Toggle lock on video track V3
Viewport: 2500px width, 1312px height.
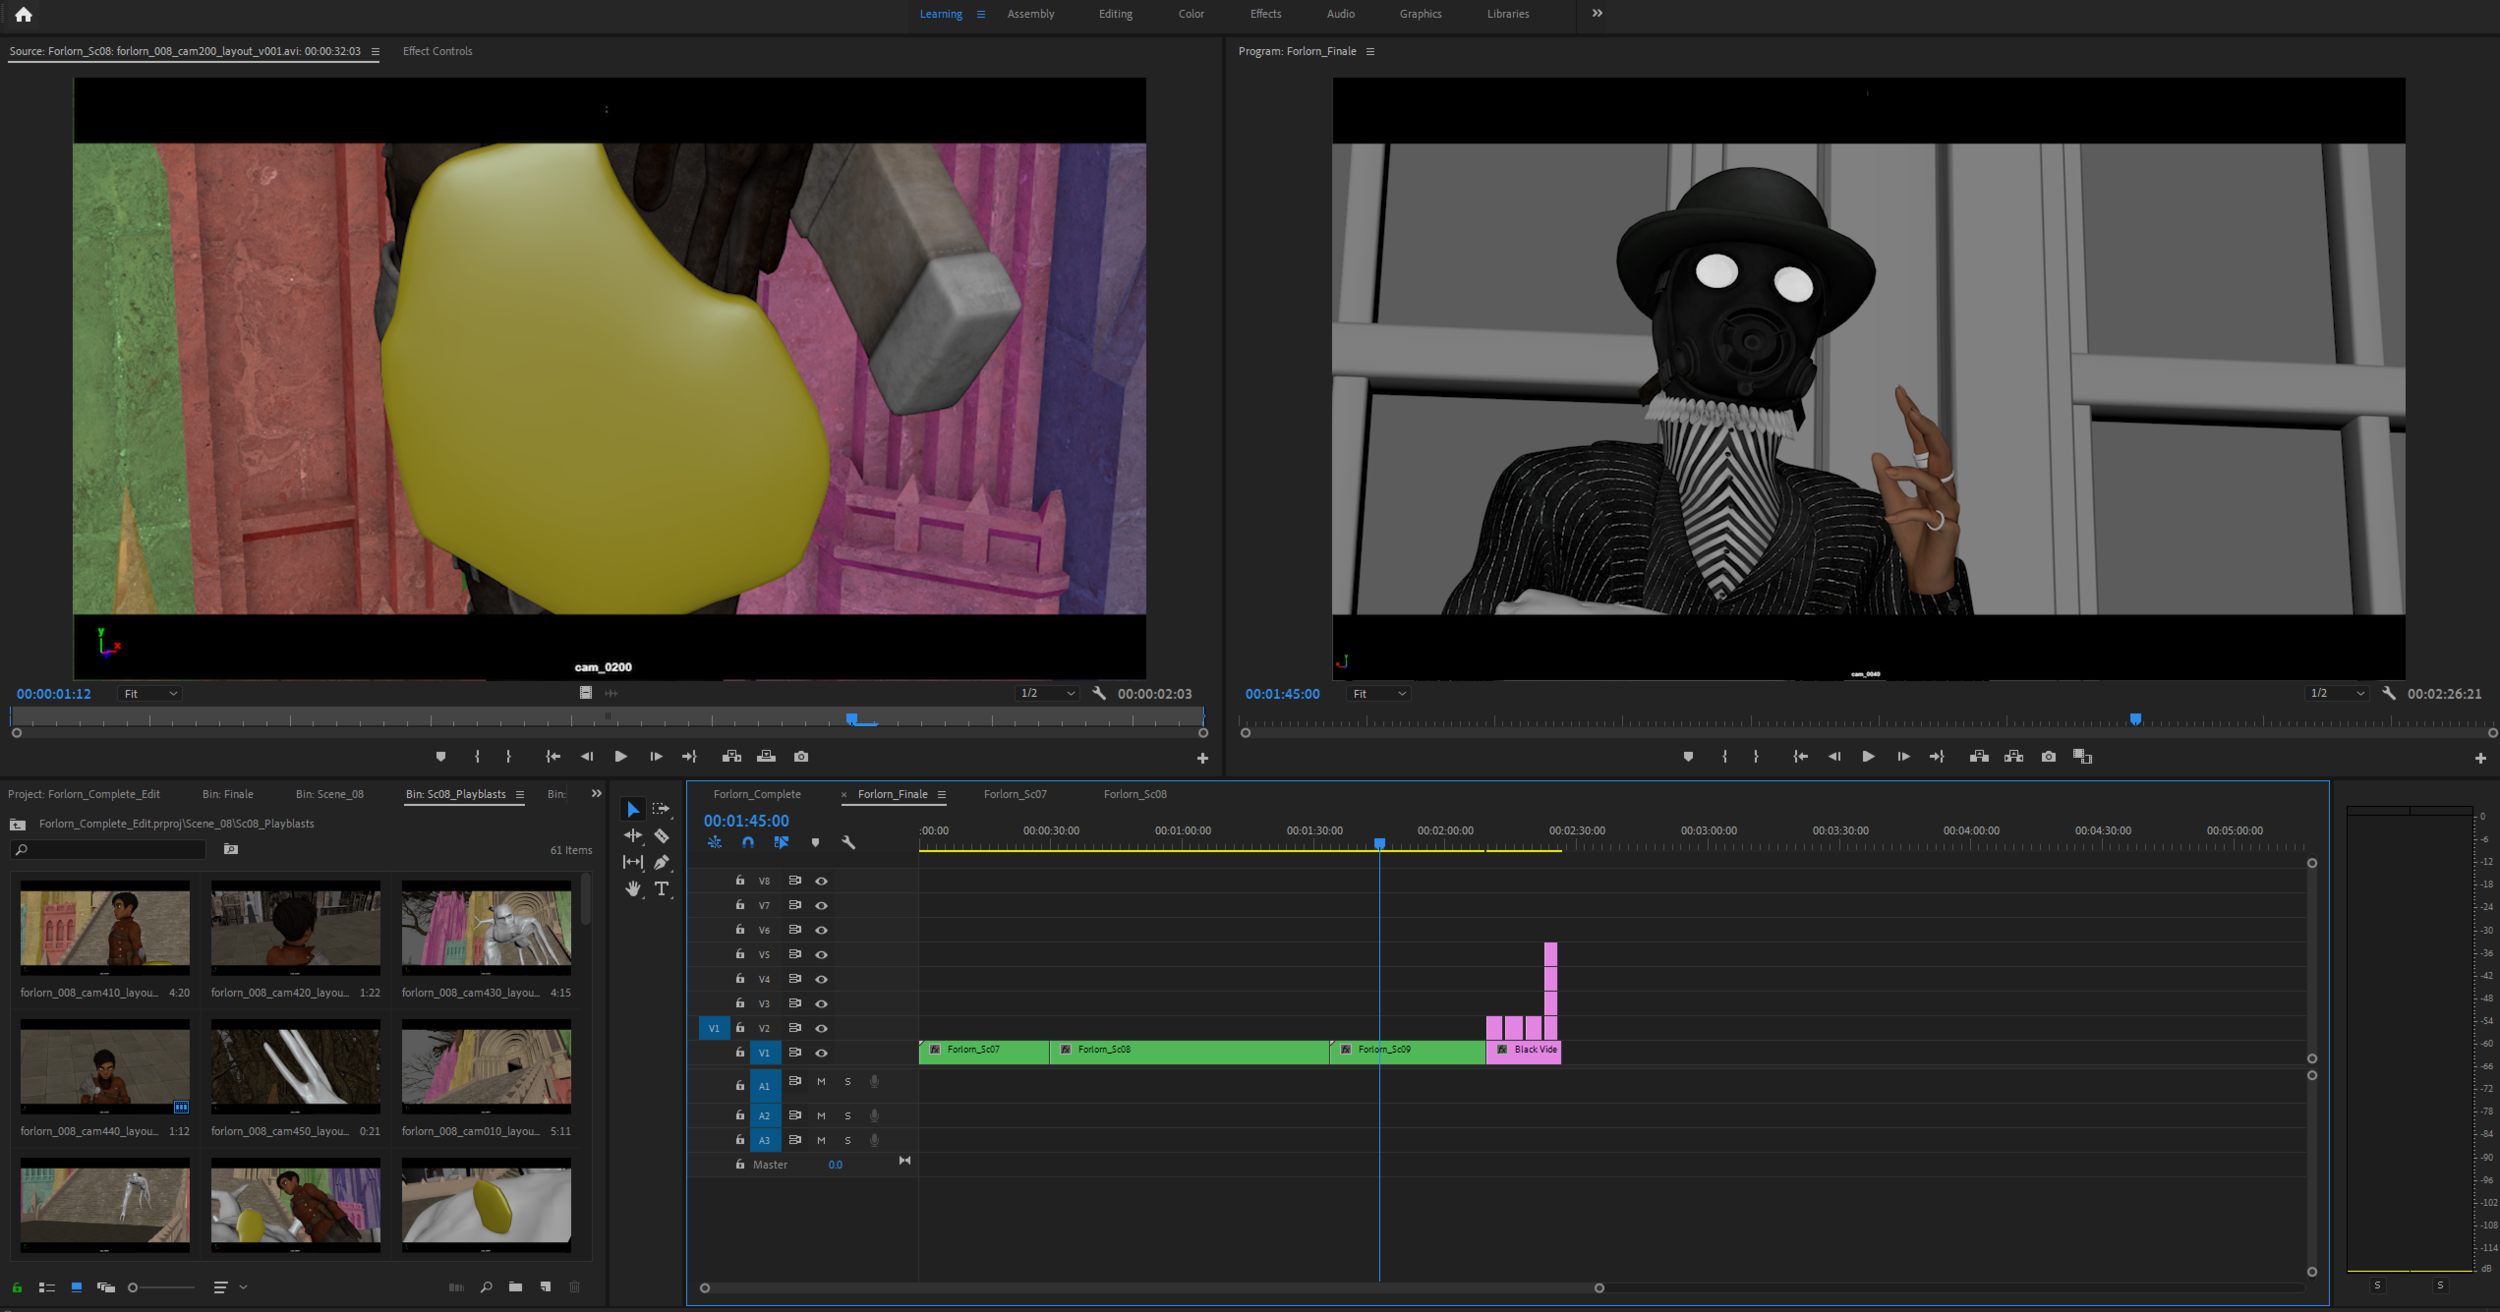tap(740, 1003)
